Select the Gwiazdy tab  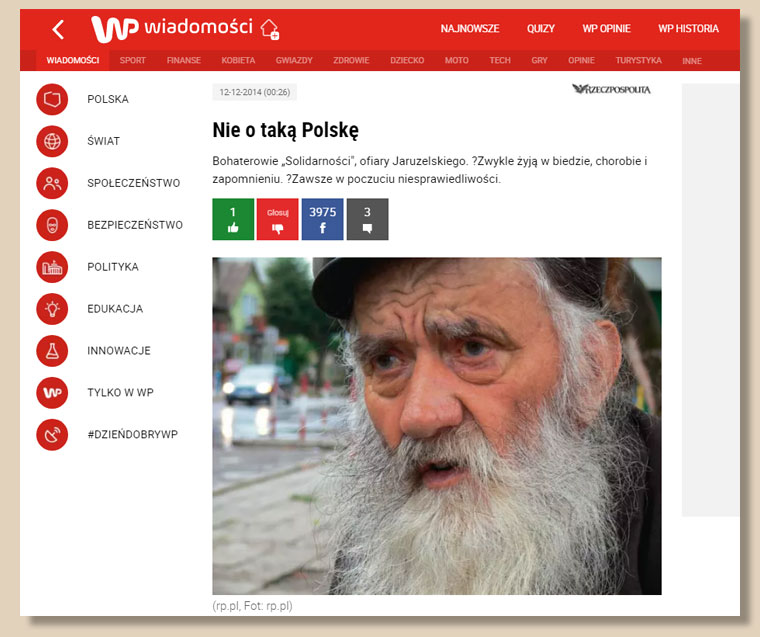click(294, 61)
